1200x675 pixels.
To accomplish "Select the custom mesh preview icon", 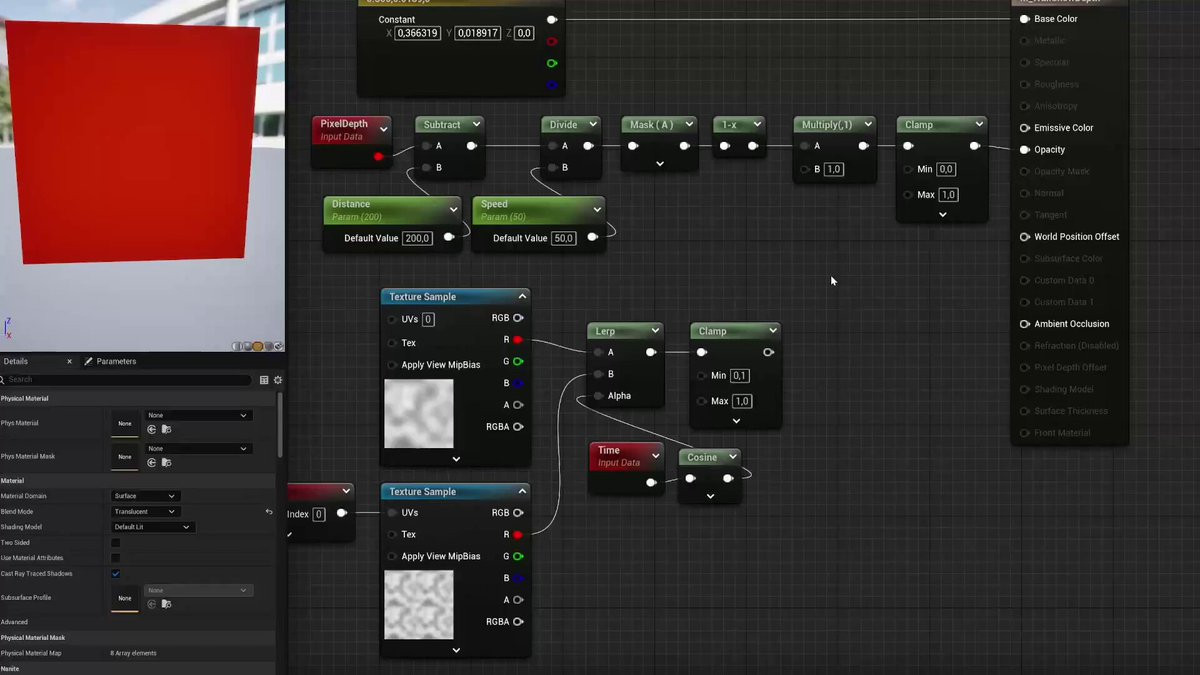I will coord(279,346).
